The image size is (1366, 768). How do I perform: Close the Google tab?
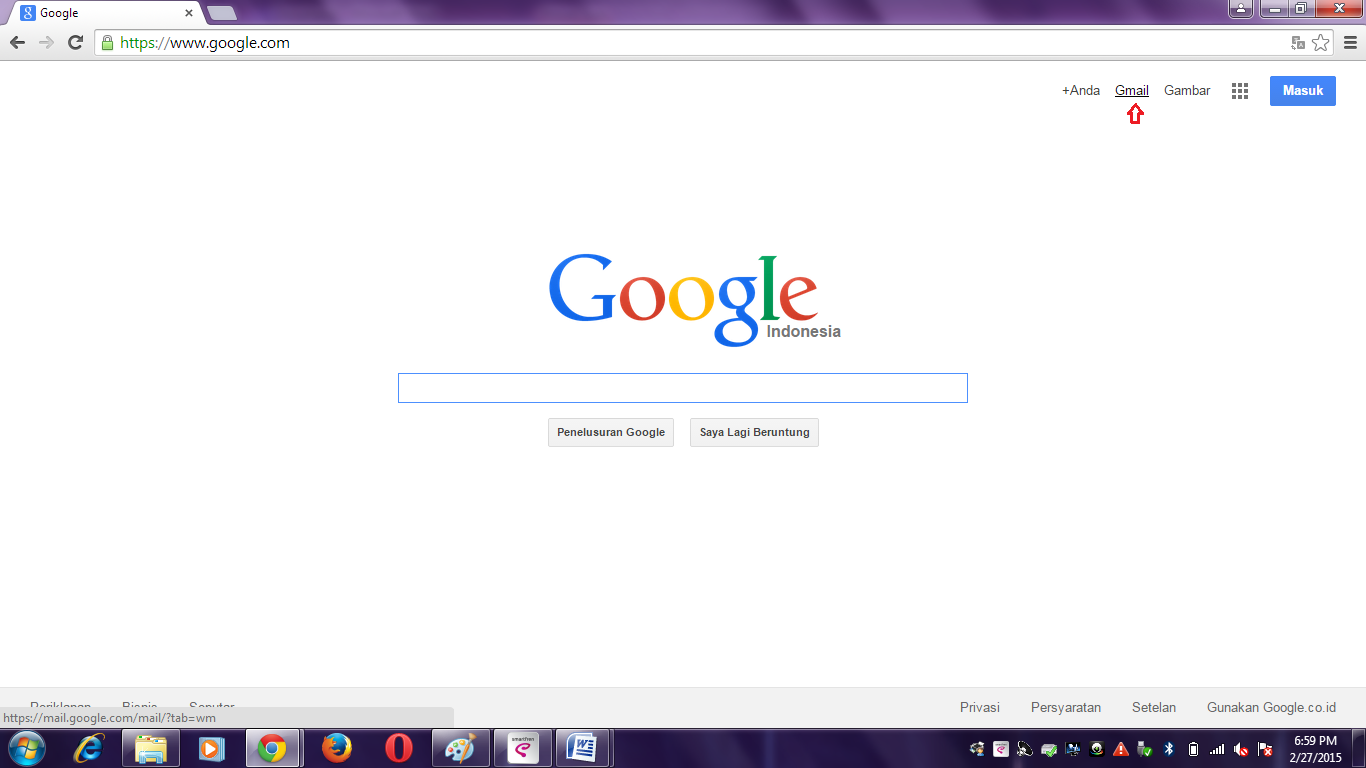(188, 13)
